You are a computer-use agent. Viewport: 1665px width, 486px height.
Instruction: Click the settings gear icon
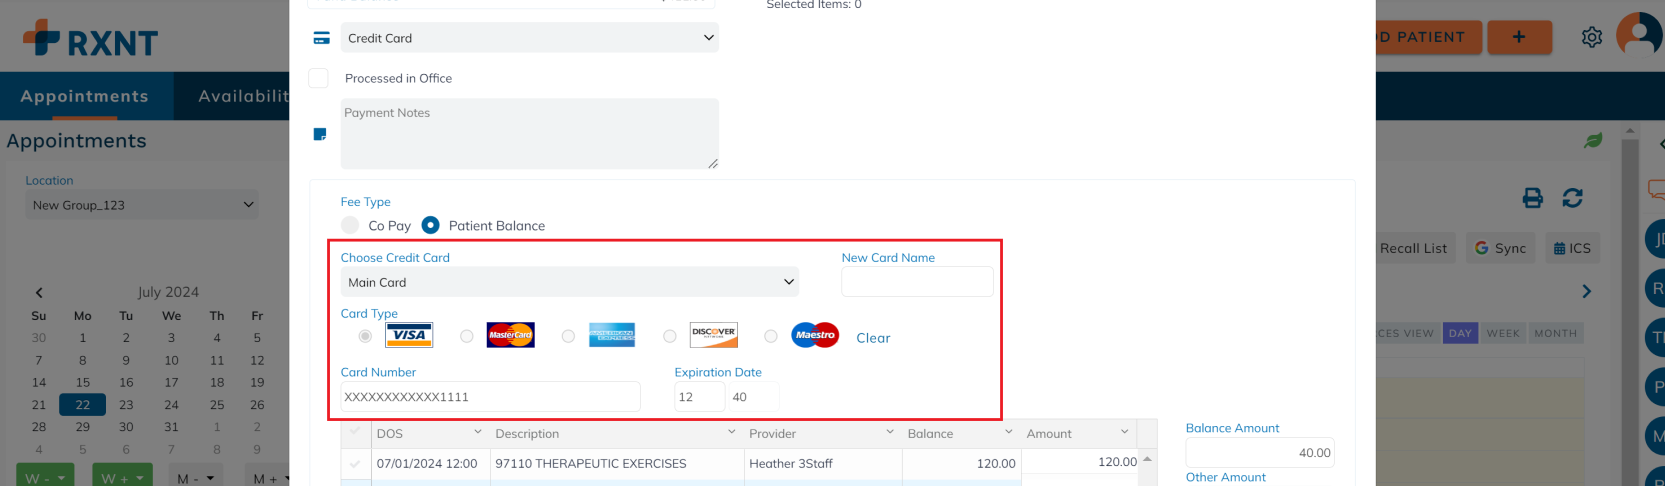point(1592,37)
